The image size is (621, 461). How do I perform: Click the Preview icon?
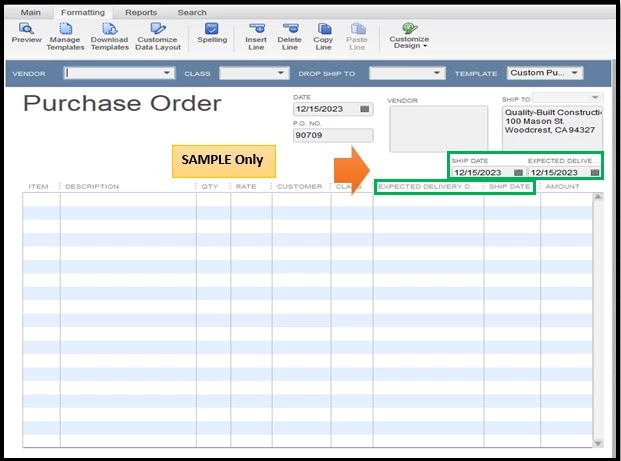click(26, 29)
